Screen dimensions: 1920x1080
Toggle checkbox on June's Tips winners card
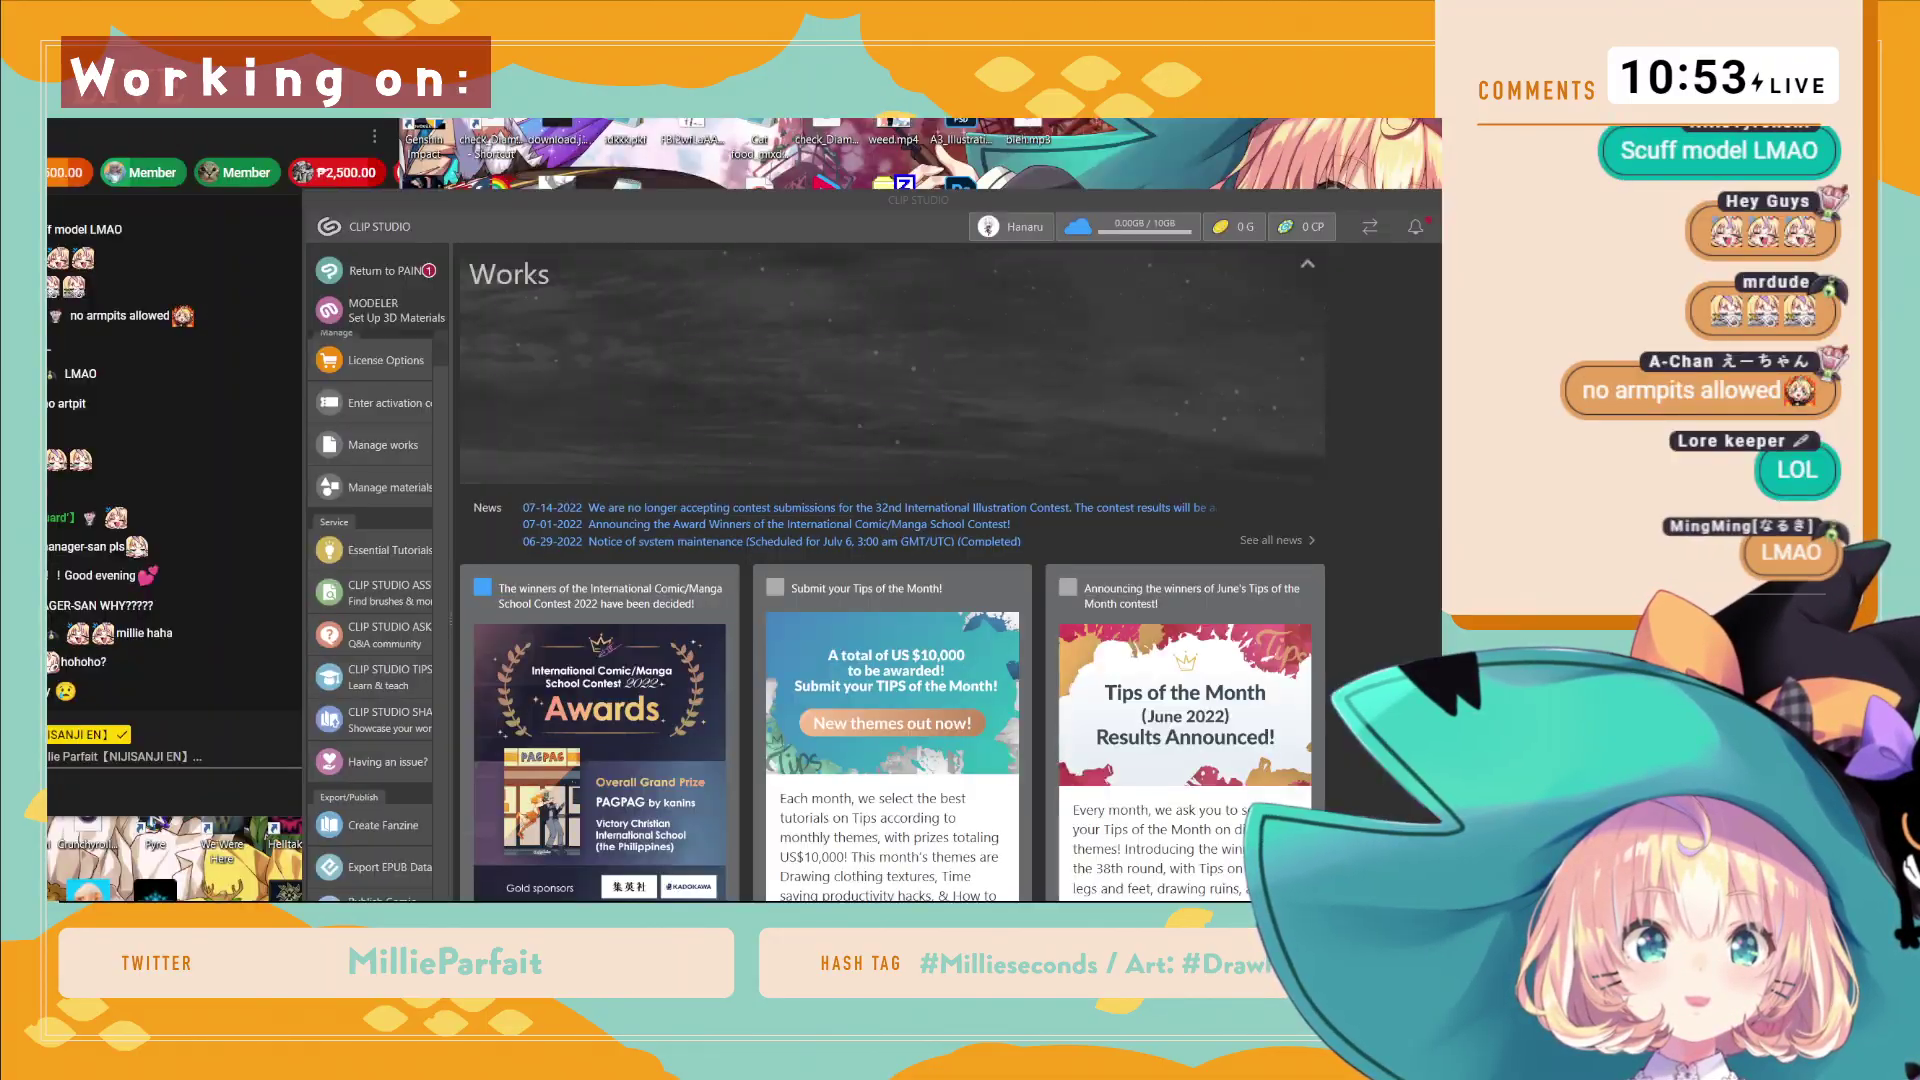(x=1068, y=587)
